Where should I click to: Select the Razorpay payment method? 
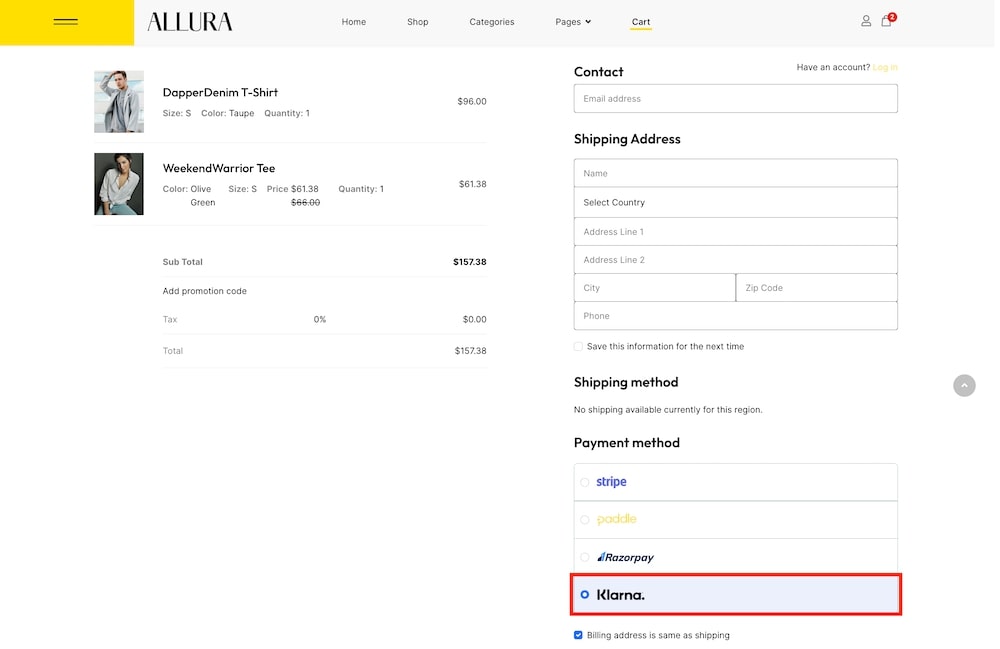click(585, 557)
